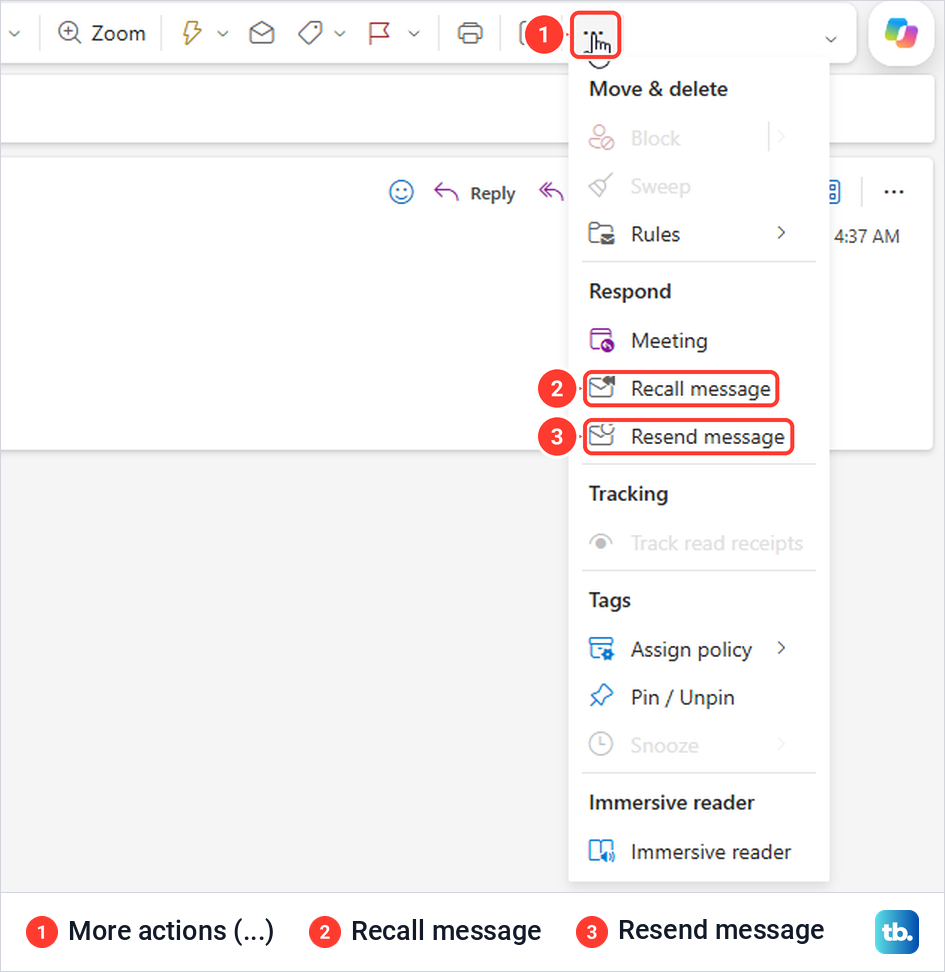945x972 pixels.
Task: Select Resend message
Action: [x=688, y=436]
